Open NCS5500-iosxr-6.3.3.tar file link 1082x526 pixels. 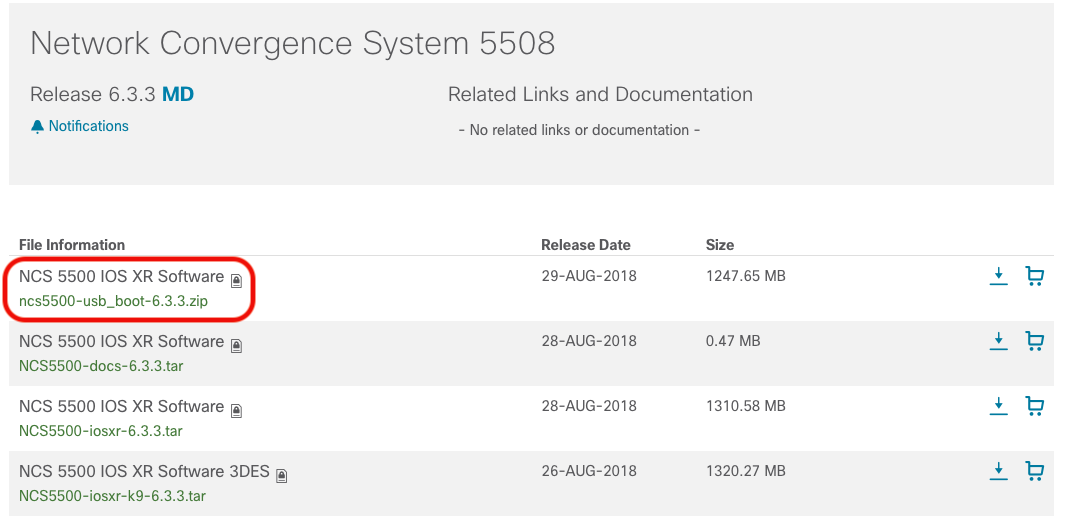101,431
